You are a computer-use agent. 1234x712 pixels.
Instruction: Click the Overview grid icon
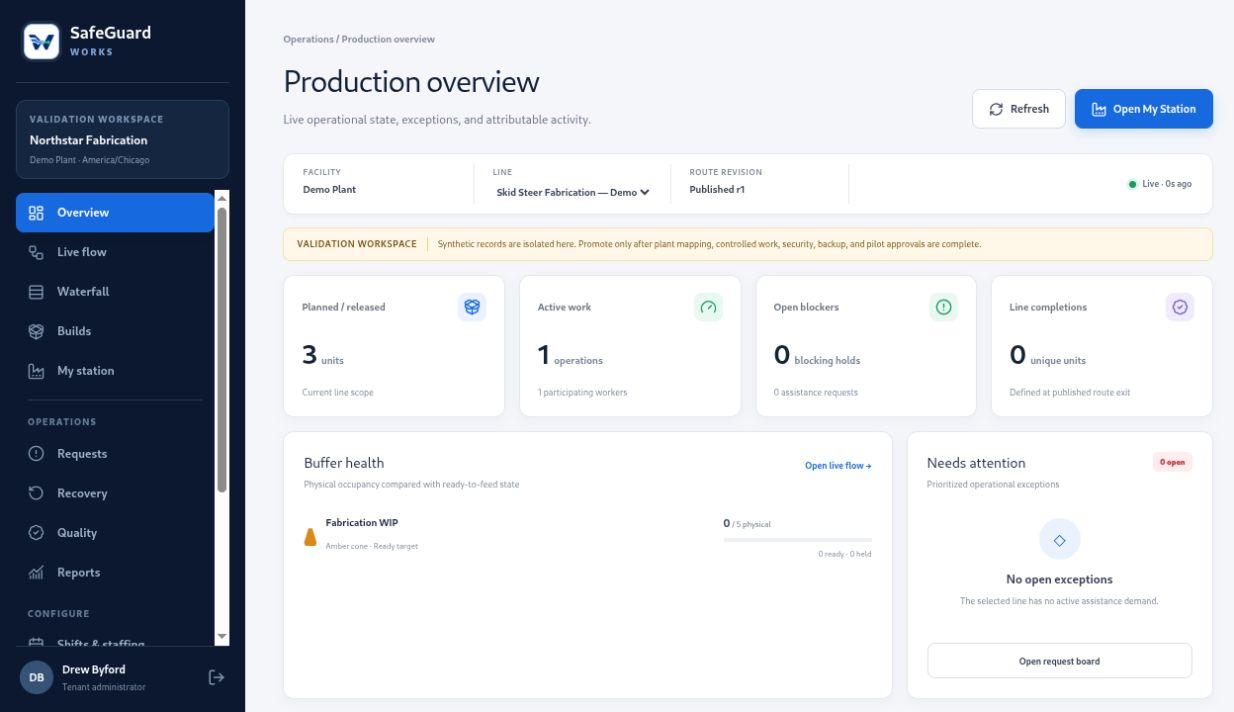tap(36, 212)
